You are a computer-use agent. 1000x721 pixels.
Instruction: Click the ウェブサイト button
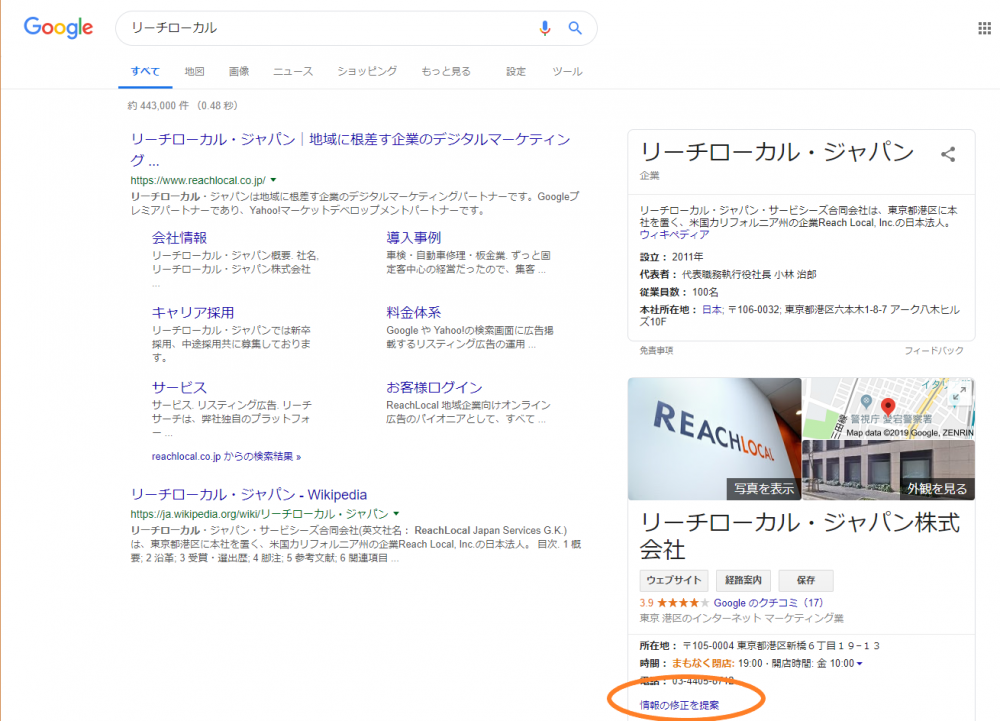point(674,580)
